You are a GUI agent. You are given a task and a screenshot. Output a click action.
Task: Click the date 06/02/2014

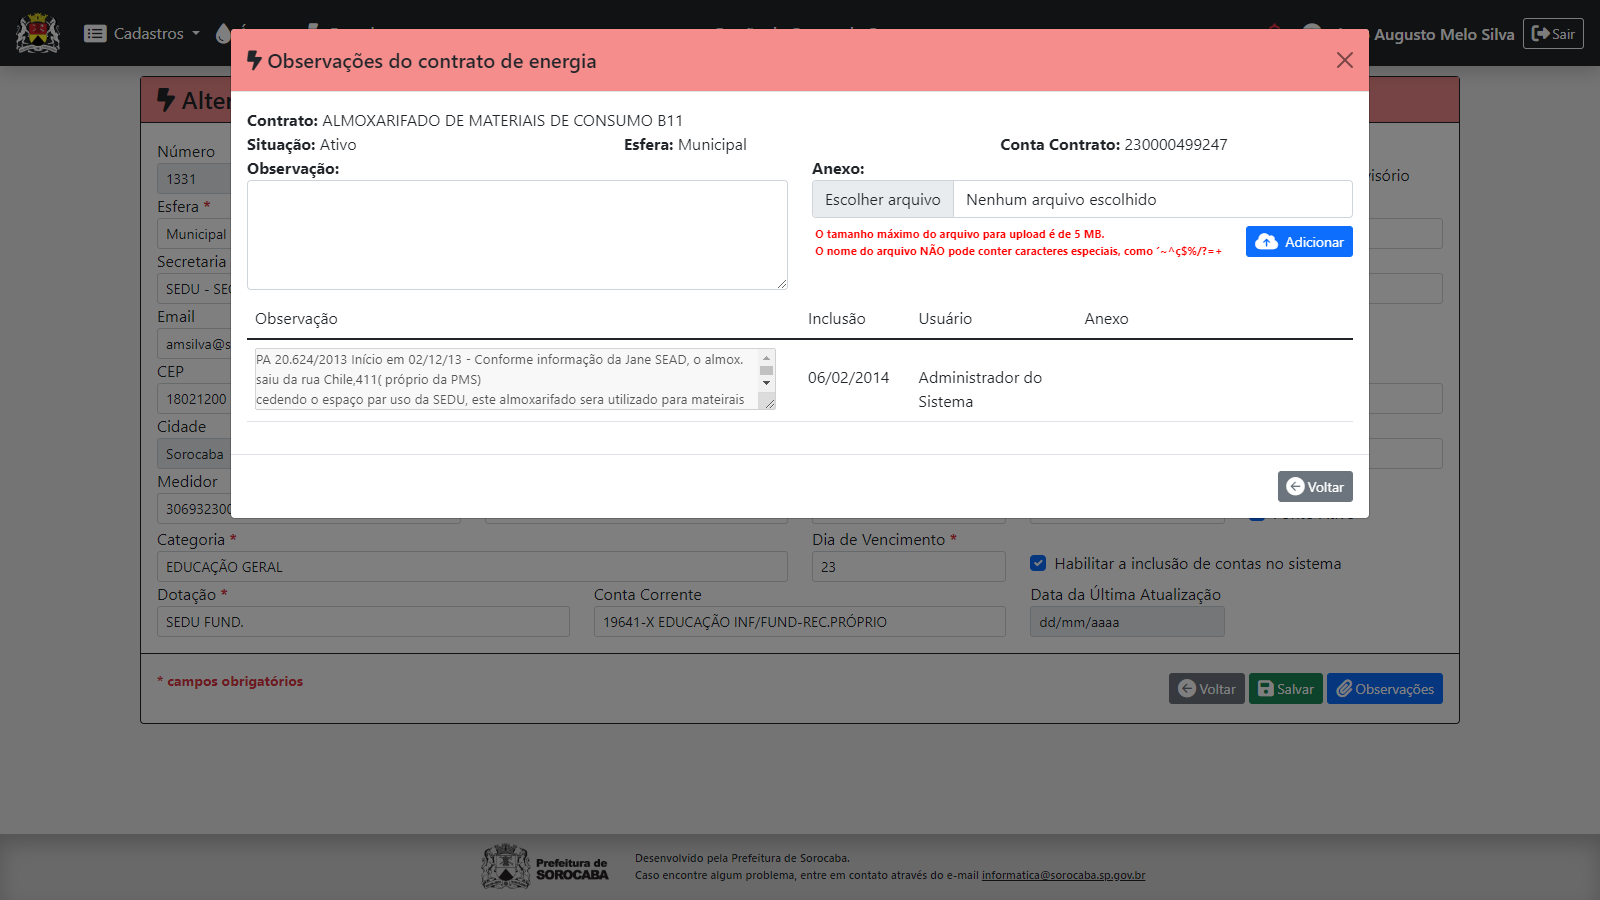click(x=848, y=378)
